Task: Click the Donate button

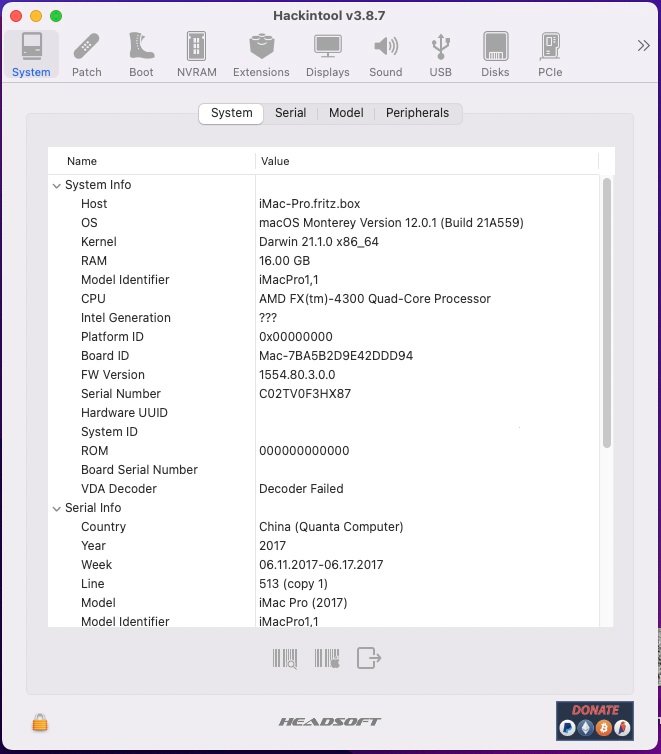Action: click(x=595, y=720)
